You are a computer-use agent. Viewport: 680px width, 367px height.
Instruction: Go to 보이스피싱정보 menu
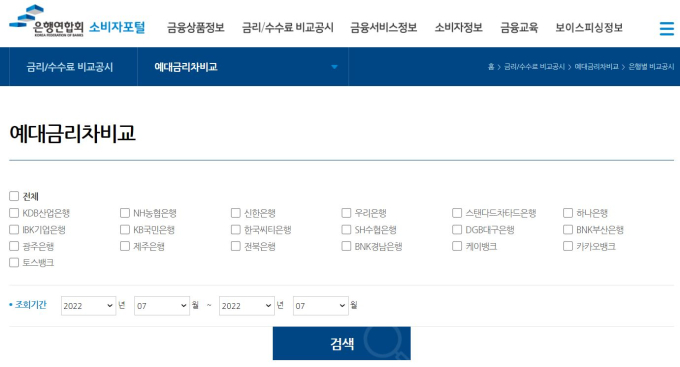click(589, 28)
